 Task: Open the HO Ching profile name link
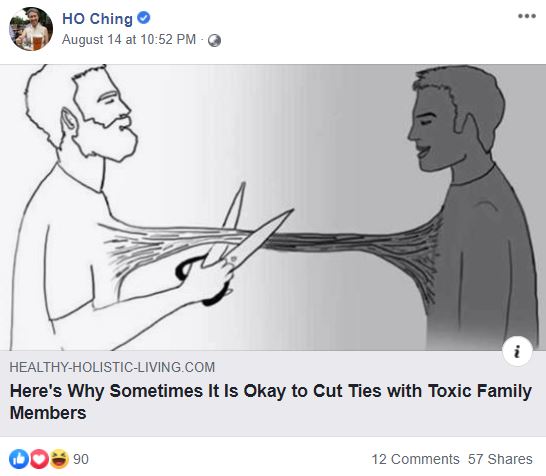97,19
